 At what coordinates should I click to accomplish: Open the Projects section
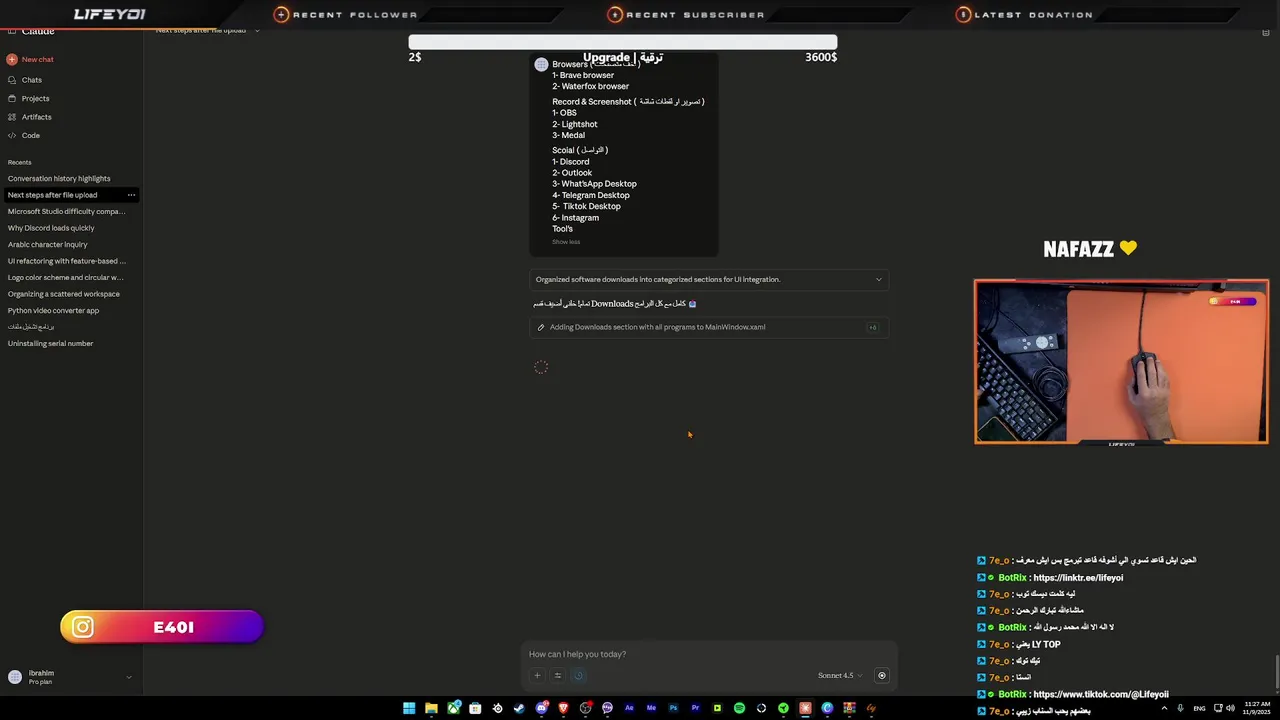point(28,98)
